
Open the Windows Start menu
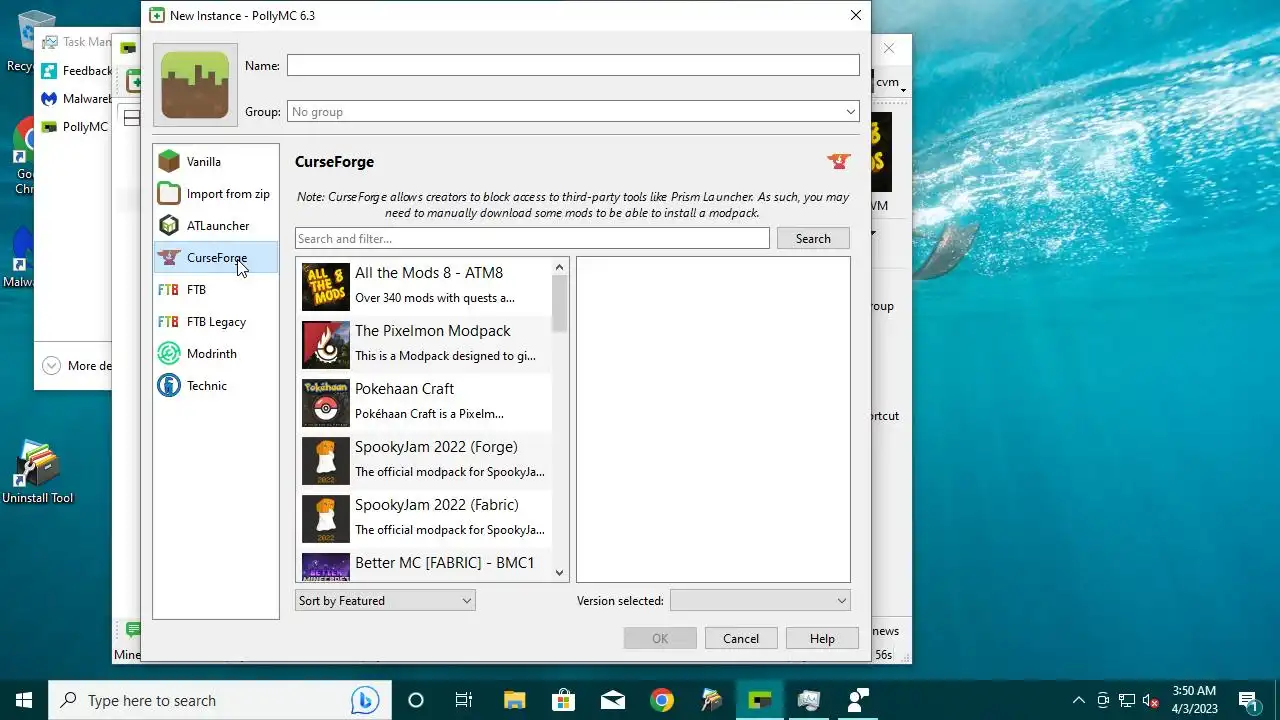(24, 700)
